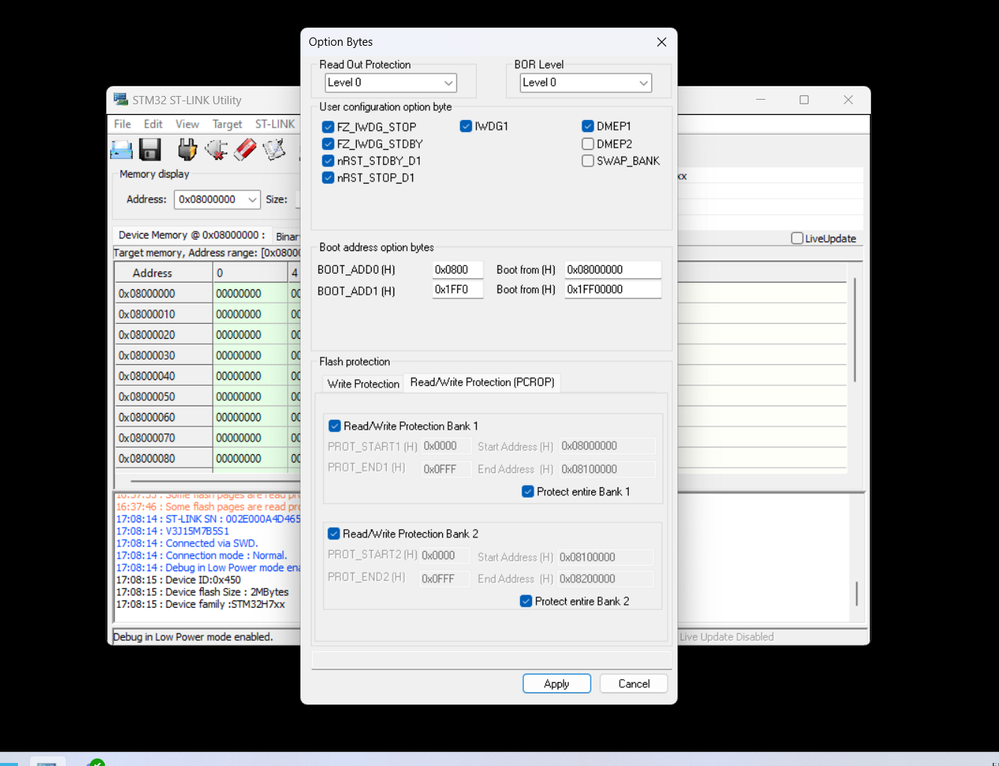Click the Full chip erase eraser icon
The image size is (999, 766).
[245, 150]
